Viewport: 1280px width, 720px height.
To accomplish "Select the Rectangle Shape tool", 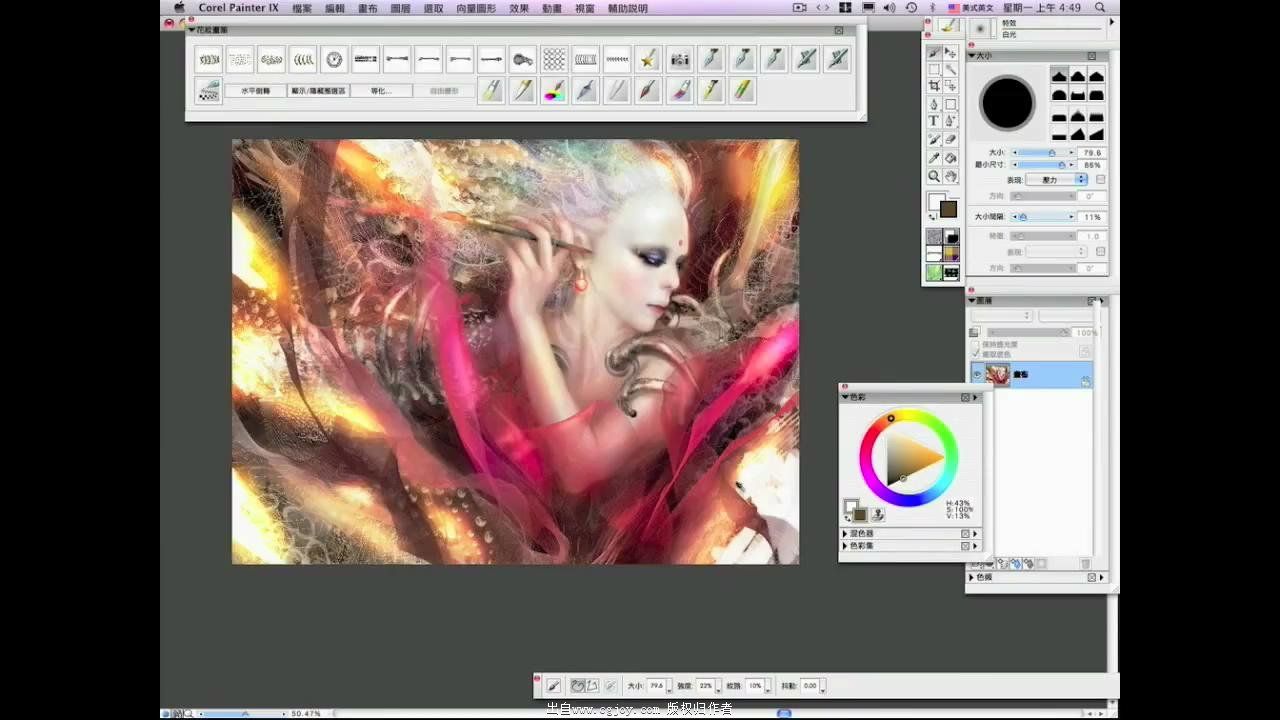I will click(x=951, y=104).
